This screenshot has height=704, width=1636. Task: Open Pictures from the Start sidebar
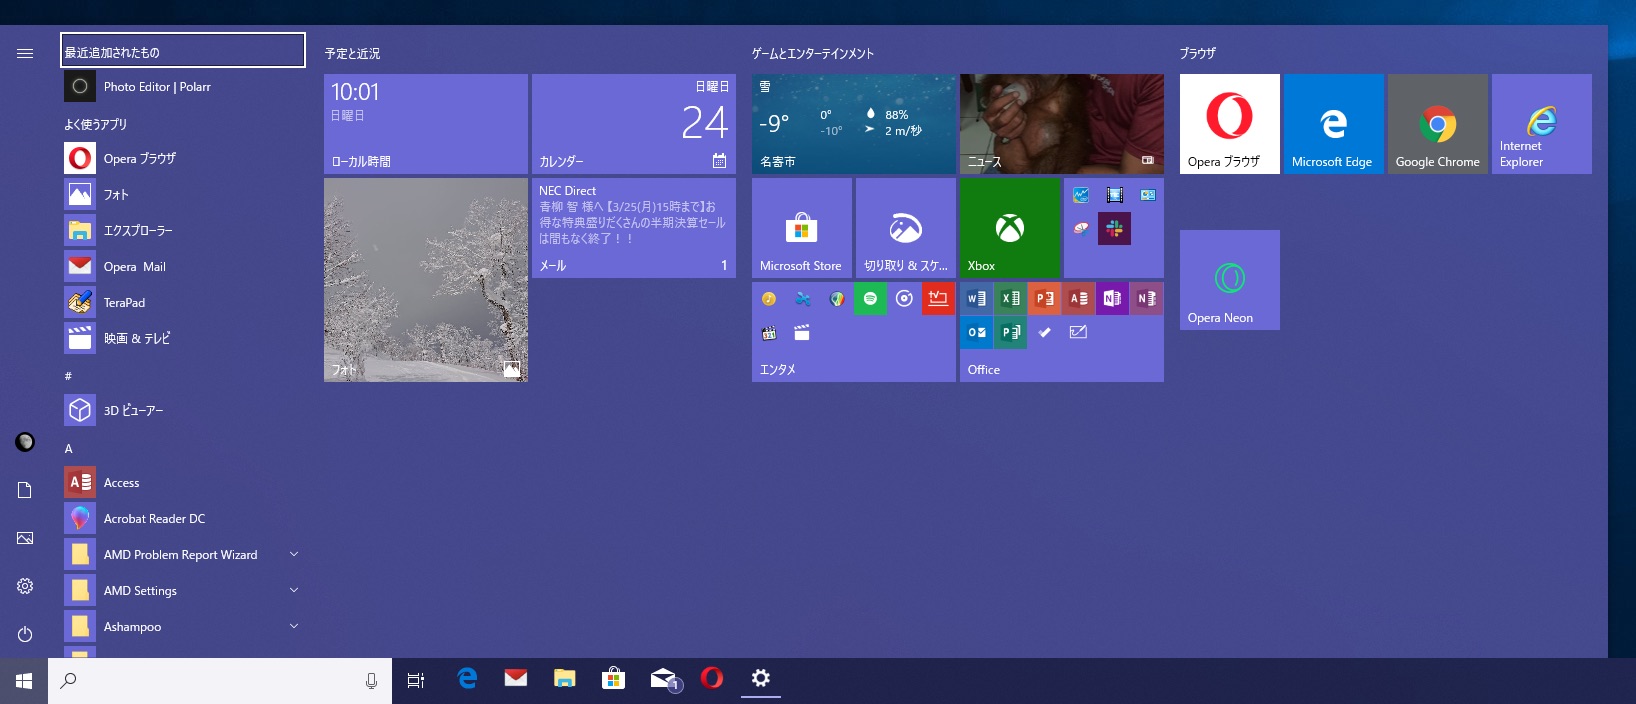[x=25, y=538]
